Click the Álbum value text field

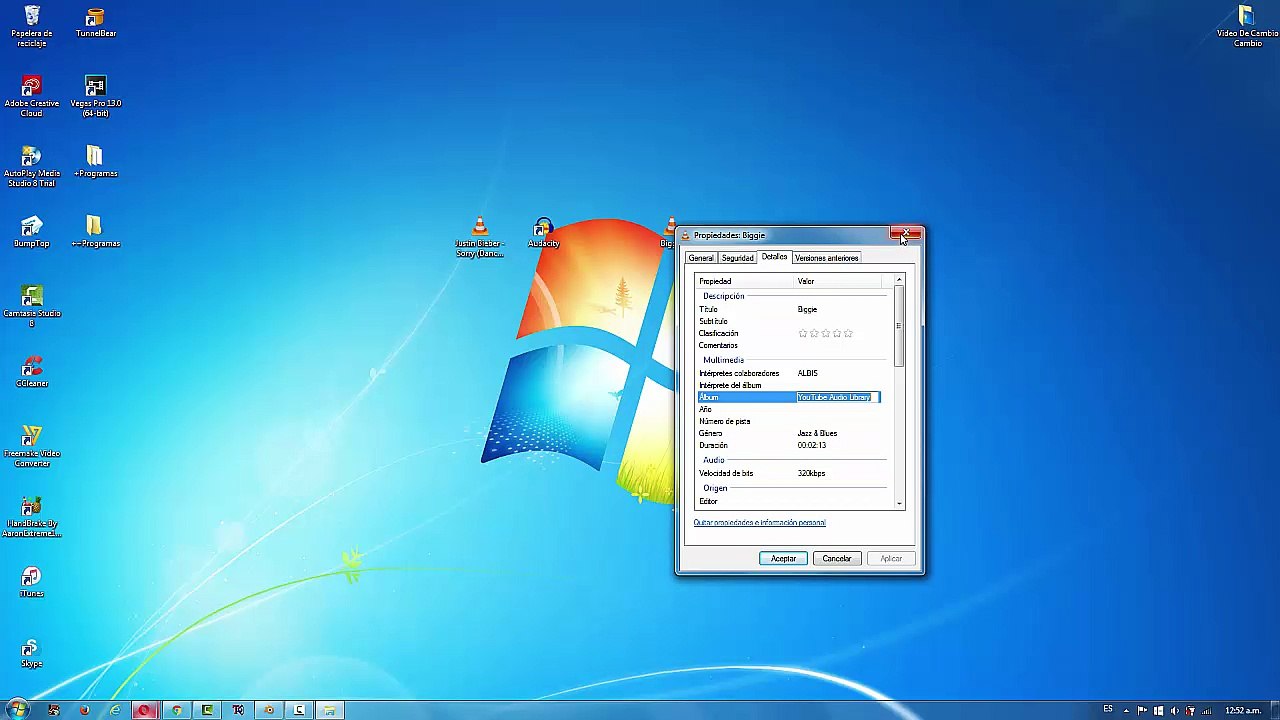(836, 397)
